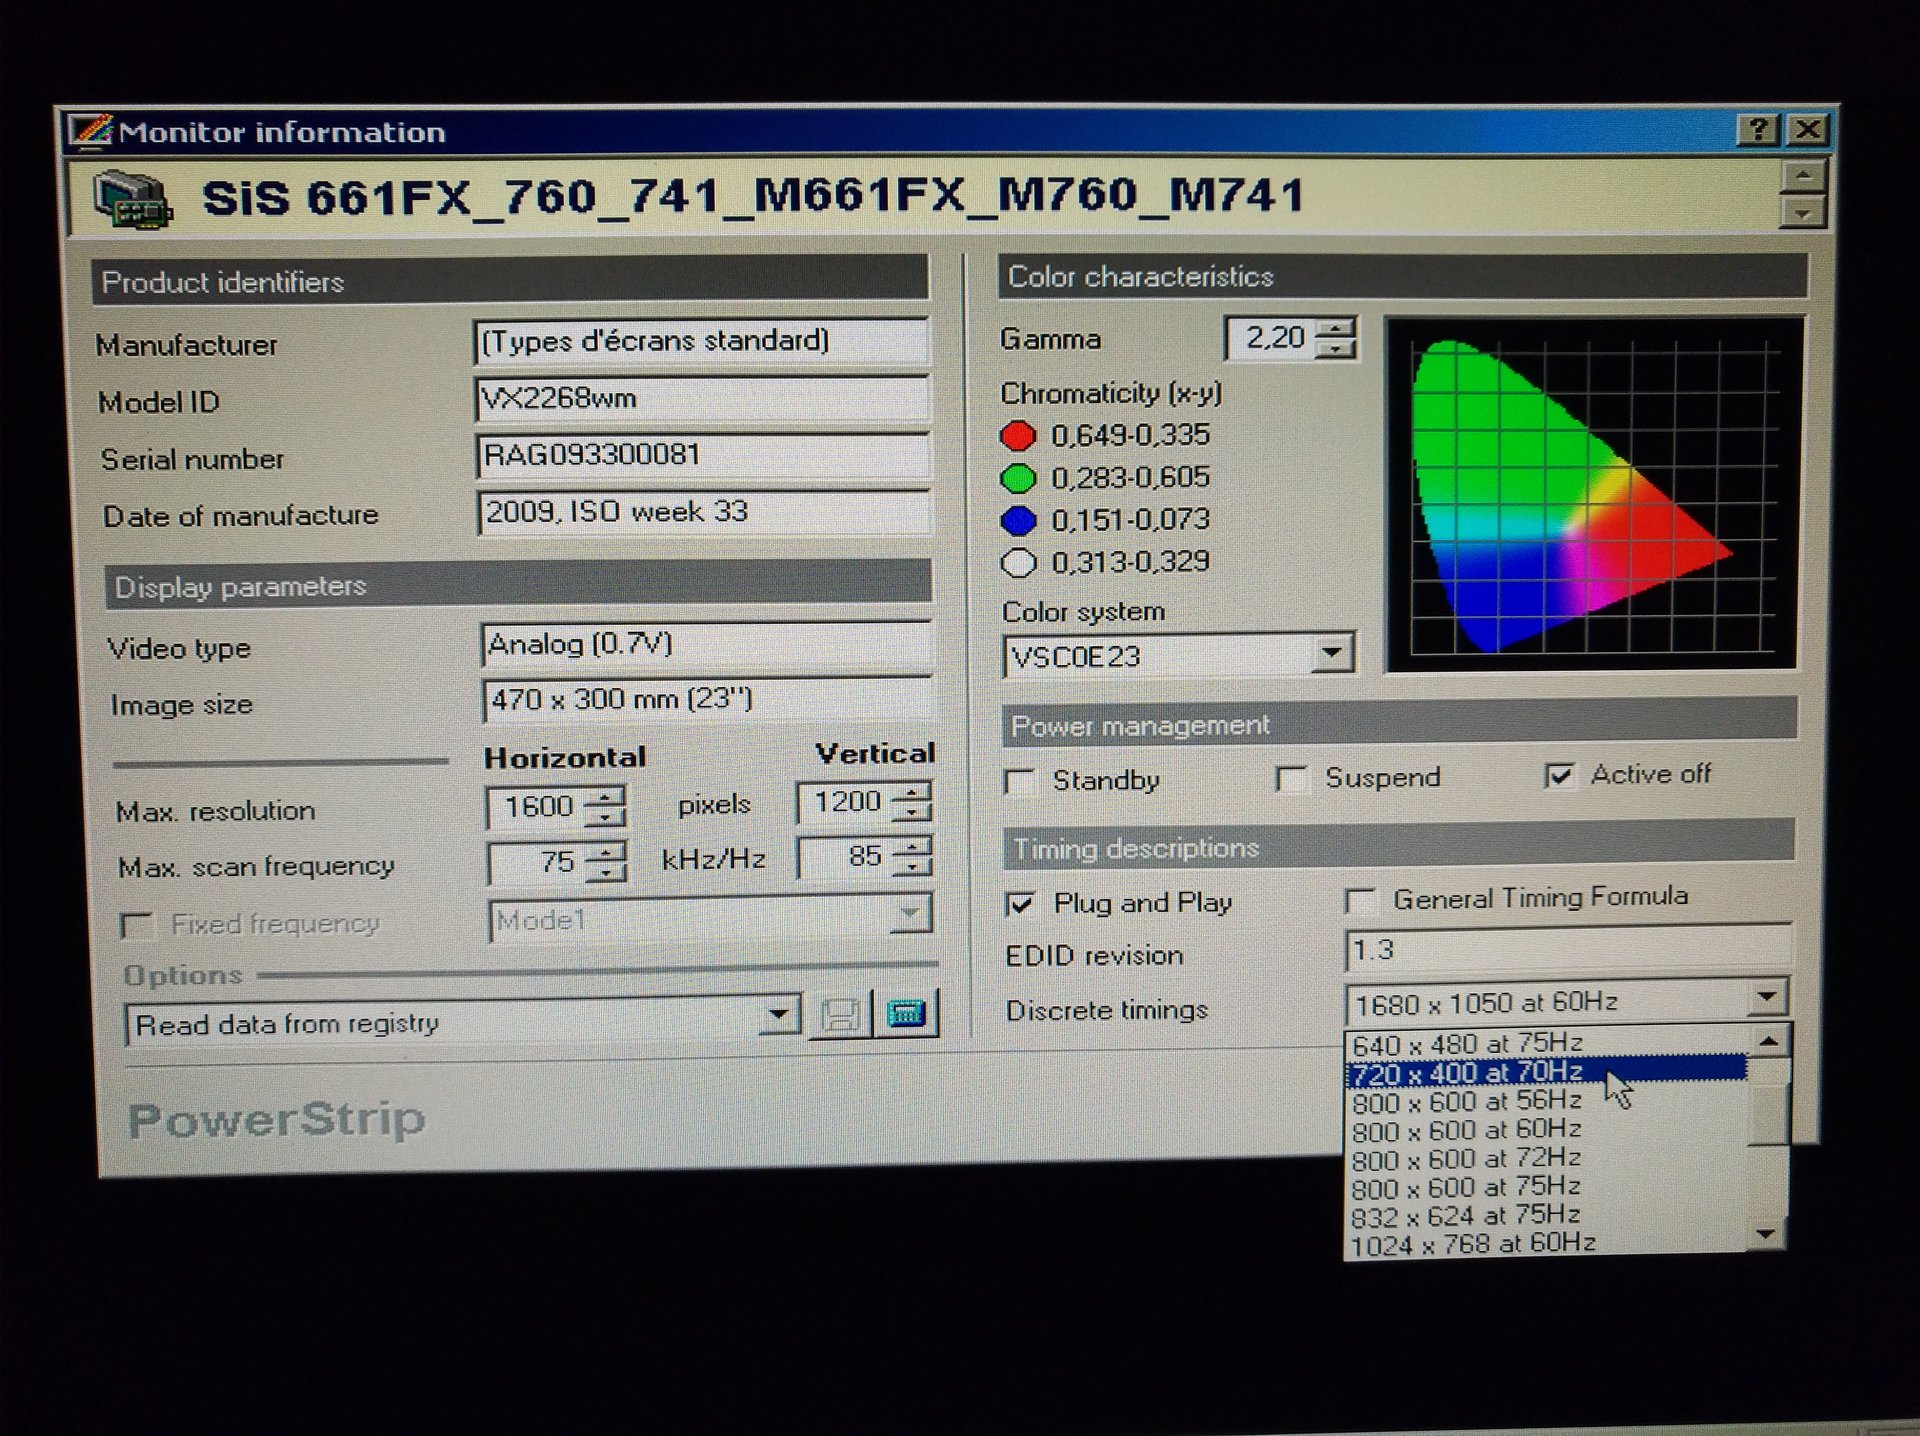
Task: Increase horizontal scan frequency stepper
Action: 606,852
